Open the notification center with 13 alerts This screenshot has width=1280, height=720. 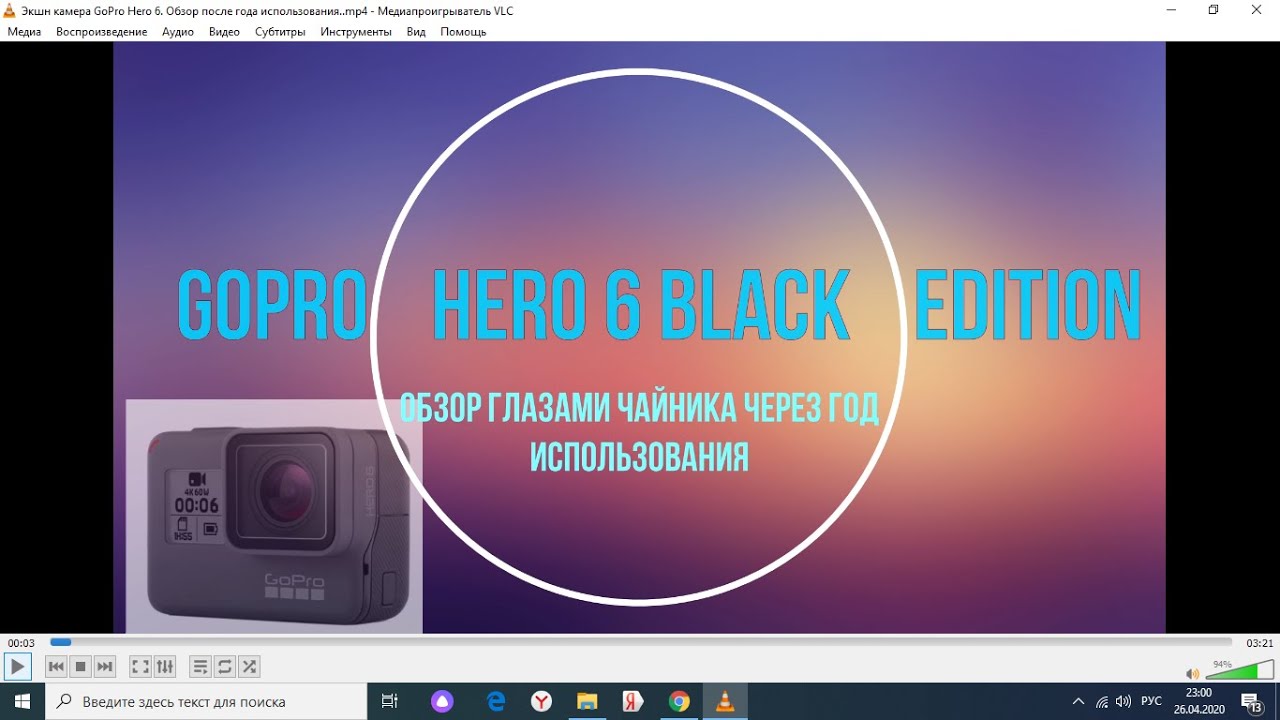[1251, 702]
